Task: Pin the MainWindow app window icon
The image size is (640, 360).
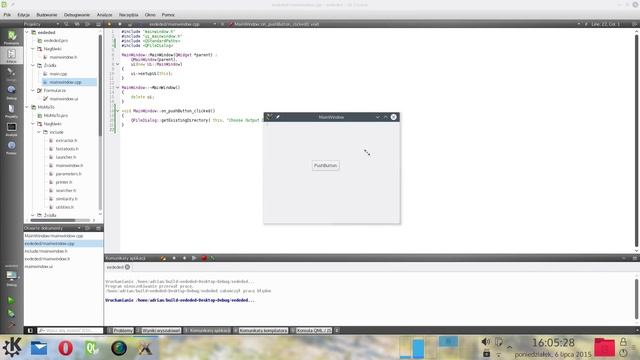Action: 278,117
